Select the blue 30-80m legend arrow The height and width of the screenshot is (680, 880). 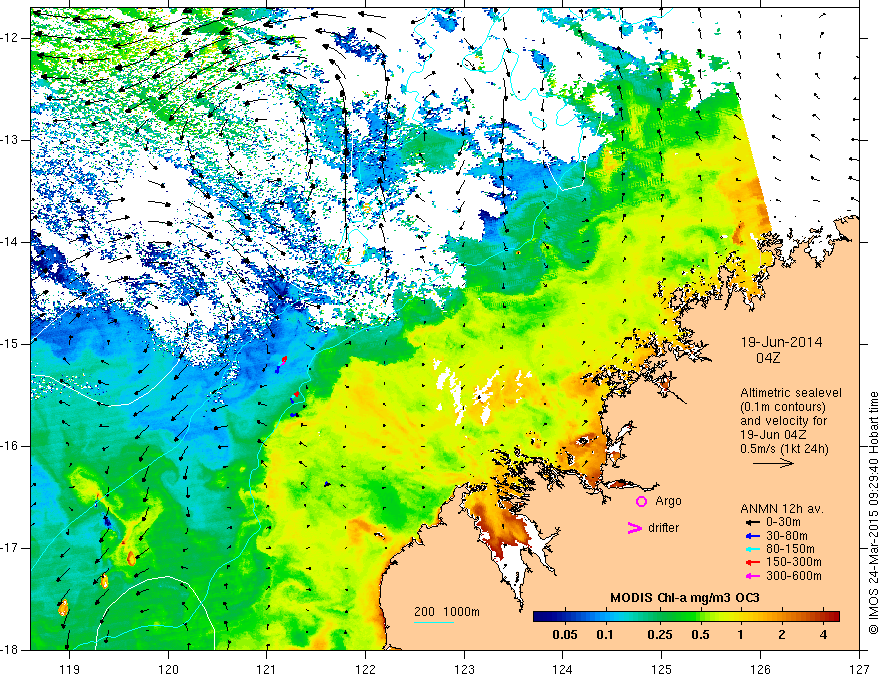[752, 536]
